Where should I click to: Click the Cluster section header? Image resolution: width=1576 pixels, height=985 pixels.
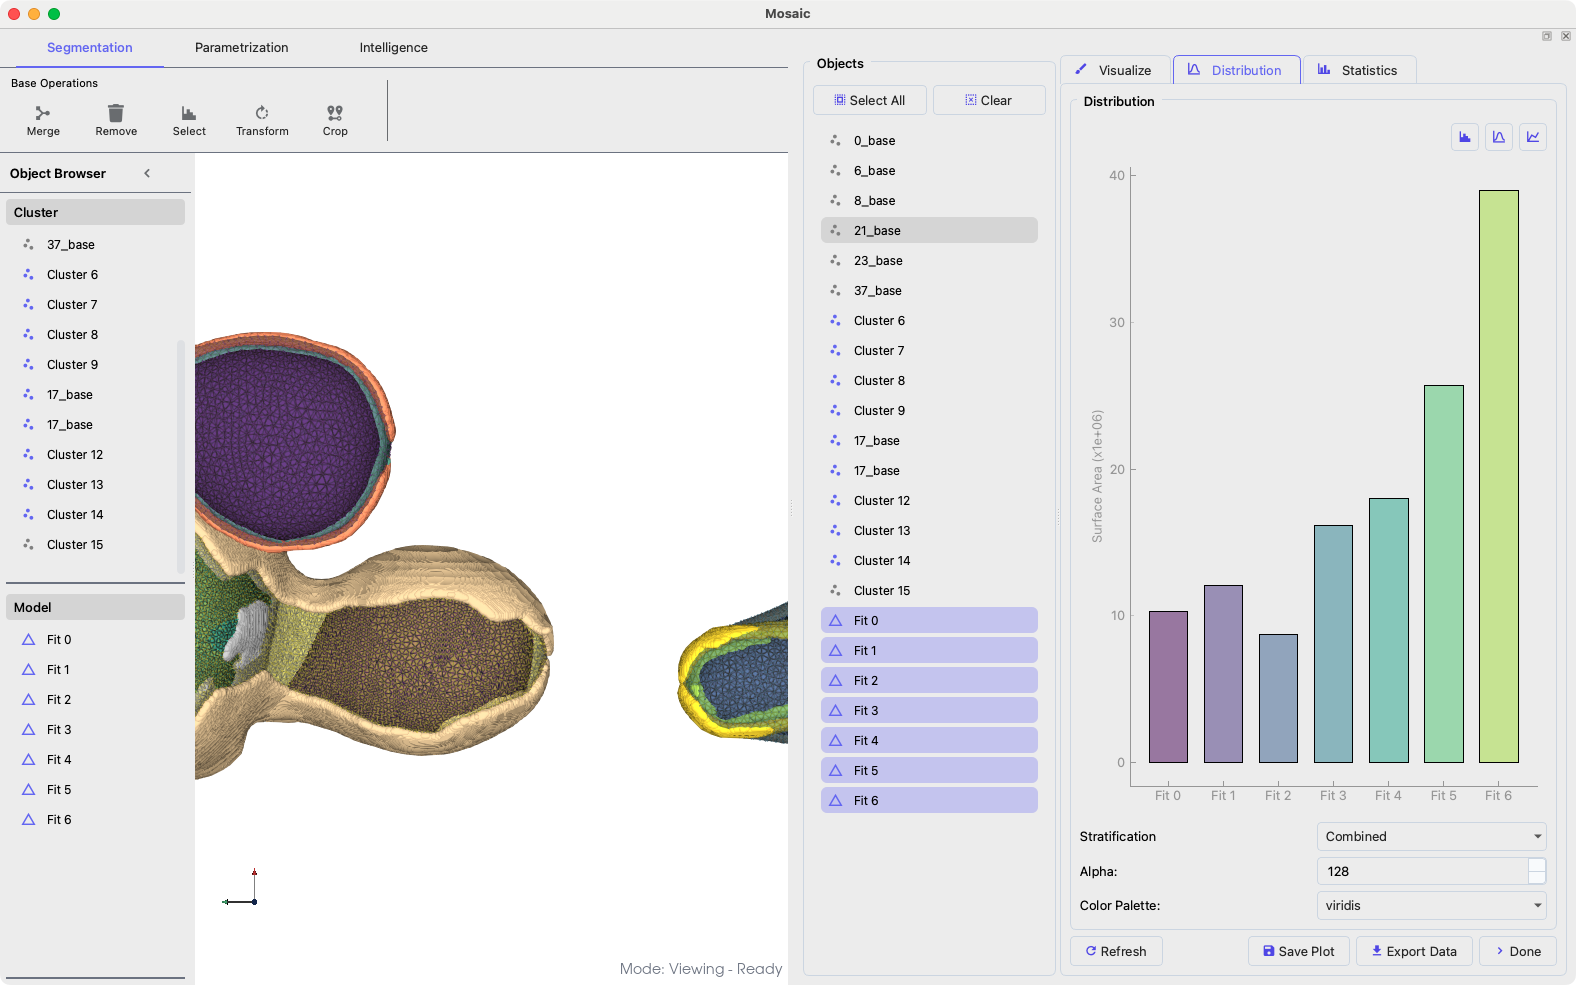coord(95,212)
